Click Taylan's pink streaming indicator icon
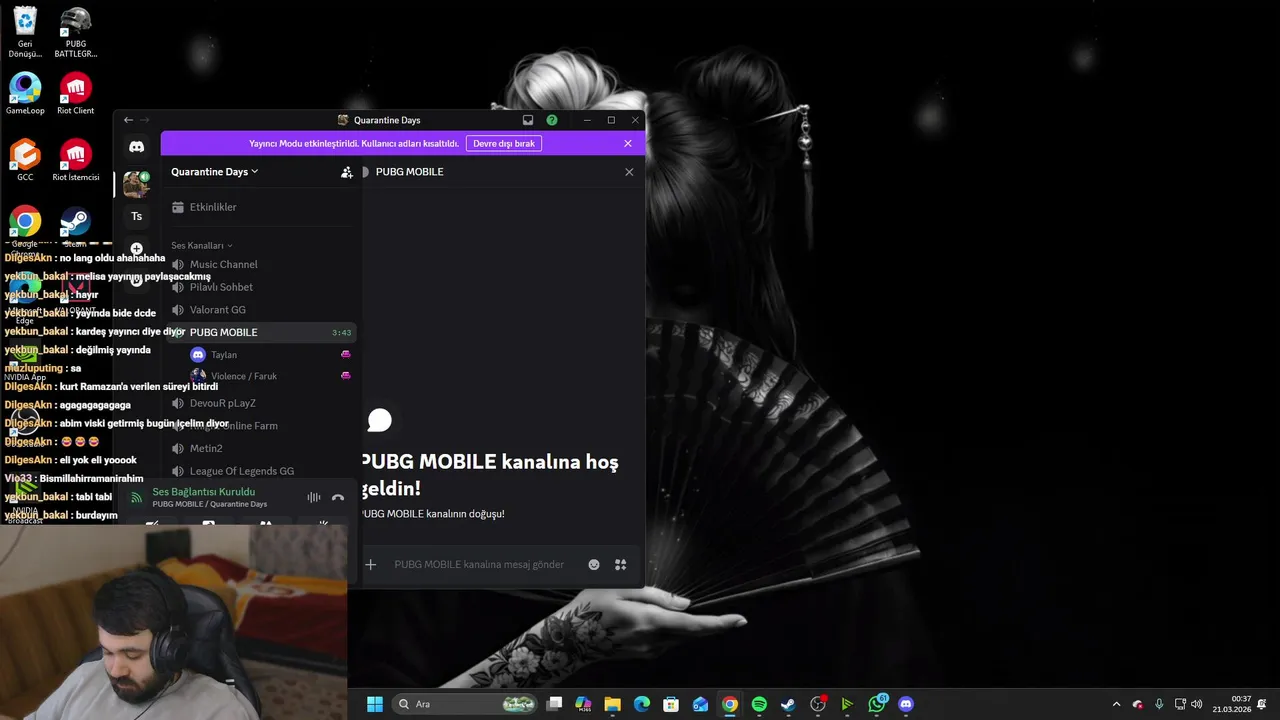 pos(346,354)
